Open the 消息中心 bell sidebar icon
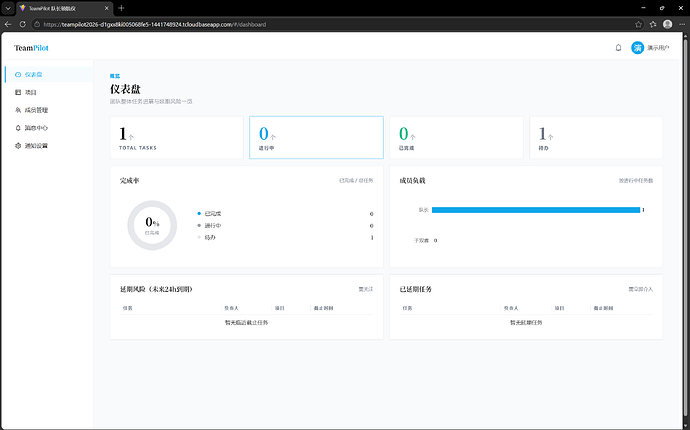 (x=18, y=128)
